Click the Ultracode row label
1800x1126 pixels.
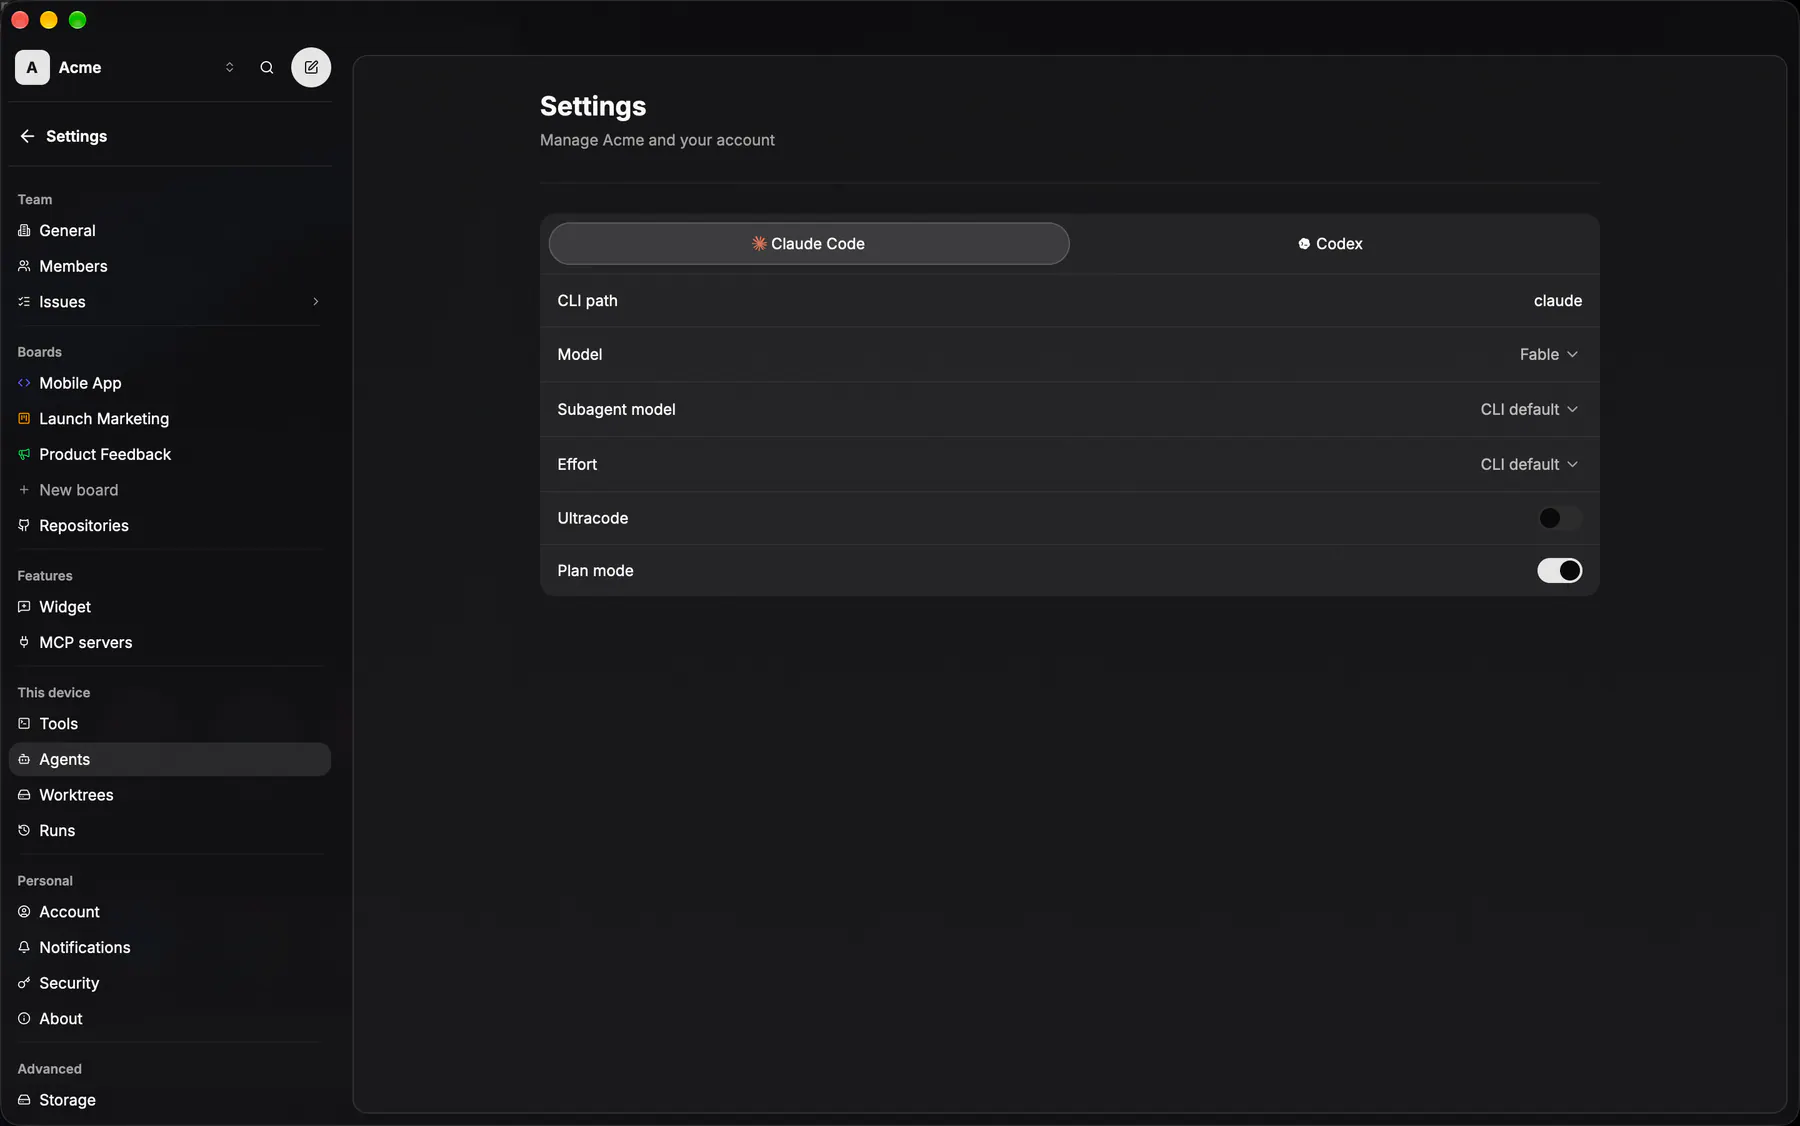593,518
